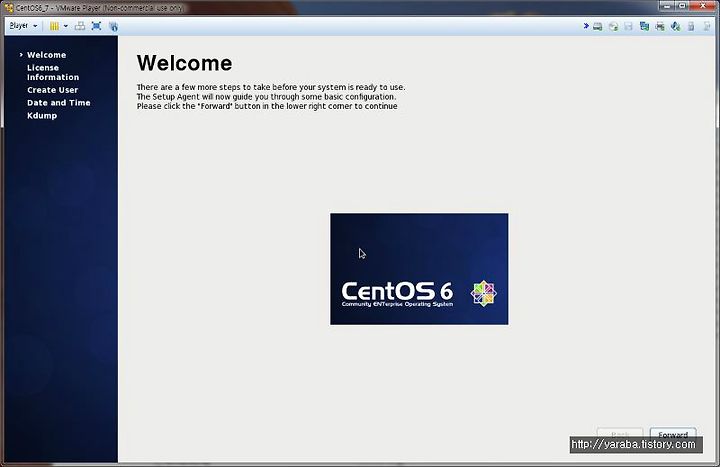Click the Send Ctrl+Alt+Del toolbar icon
Viewport: 720px width, 467px height.
[80, 26]
